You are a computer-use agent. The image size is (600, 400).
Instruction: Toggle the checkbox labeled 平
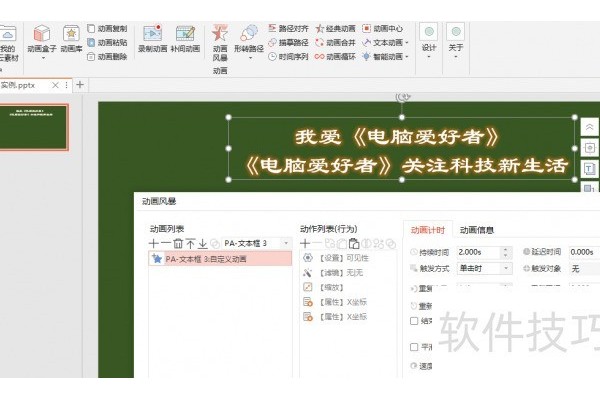[x=414, y=347]
